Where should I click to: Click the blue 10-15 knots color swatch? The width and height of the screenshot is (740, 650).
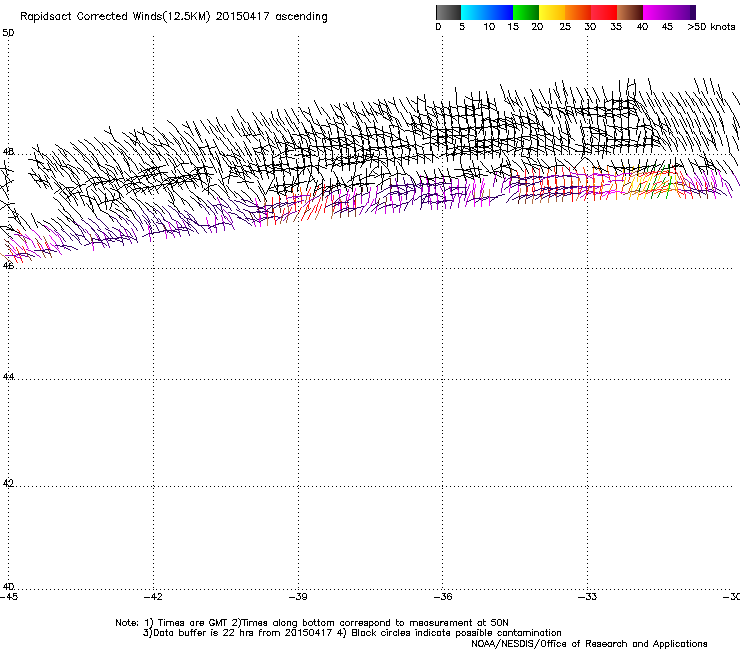click(500, 12)
